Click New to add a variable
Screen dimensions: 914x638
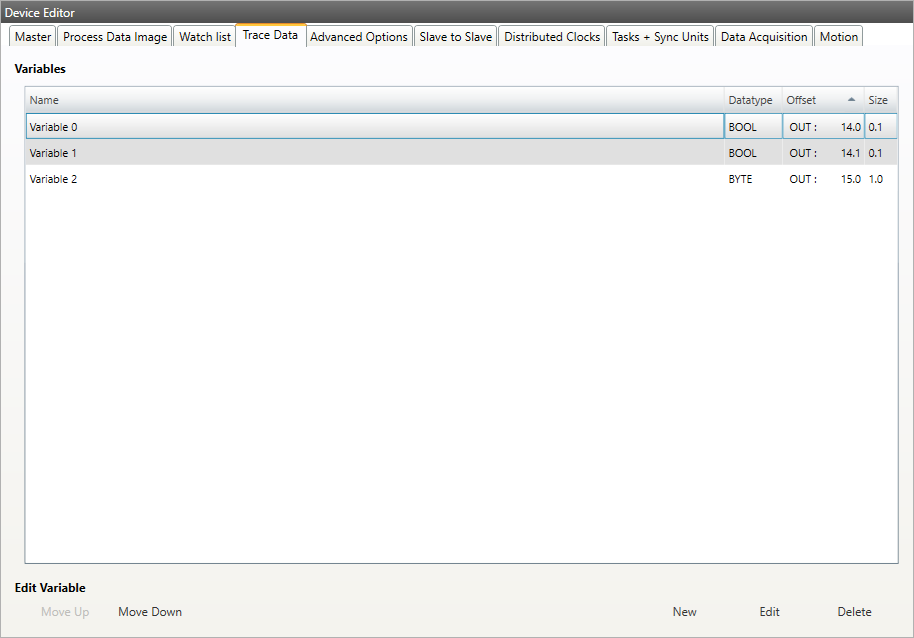(x=684, y=612)
